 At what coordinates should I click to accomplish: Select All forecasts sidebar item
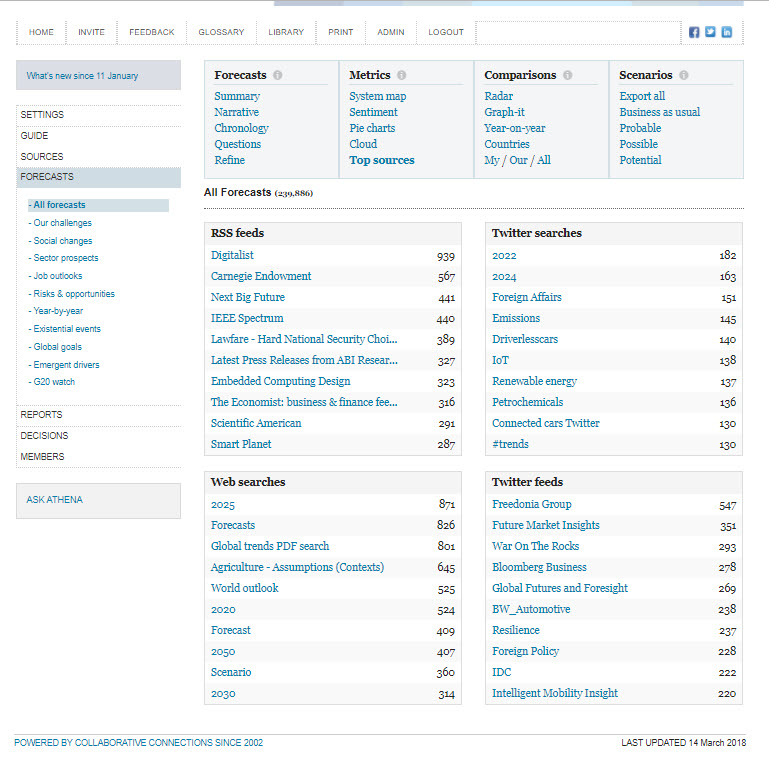pos(98,205)
